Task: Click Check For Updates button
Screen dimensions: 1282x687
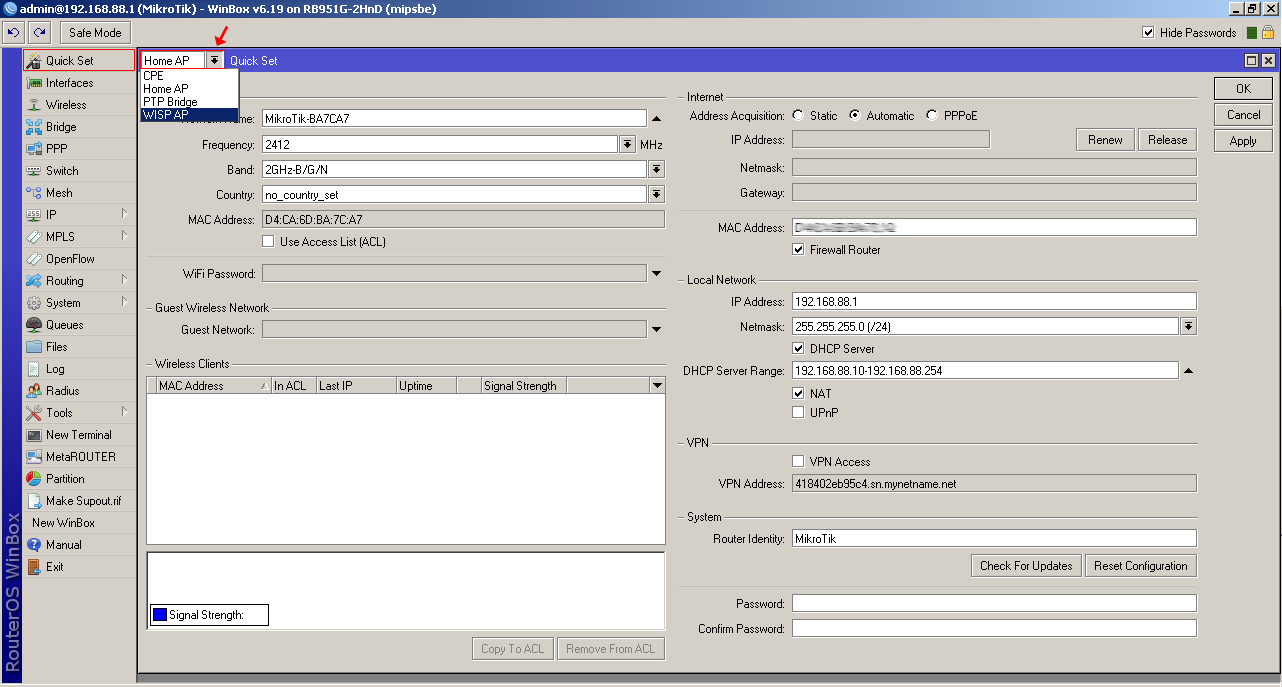Action: 1026,566
